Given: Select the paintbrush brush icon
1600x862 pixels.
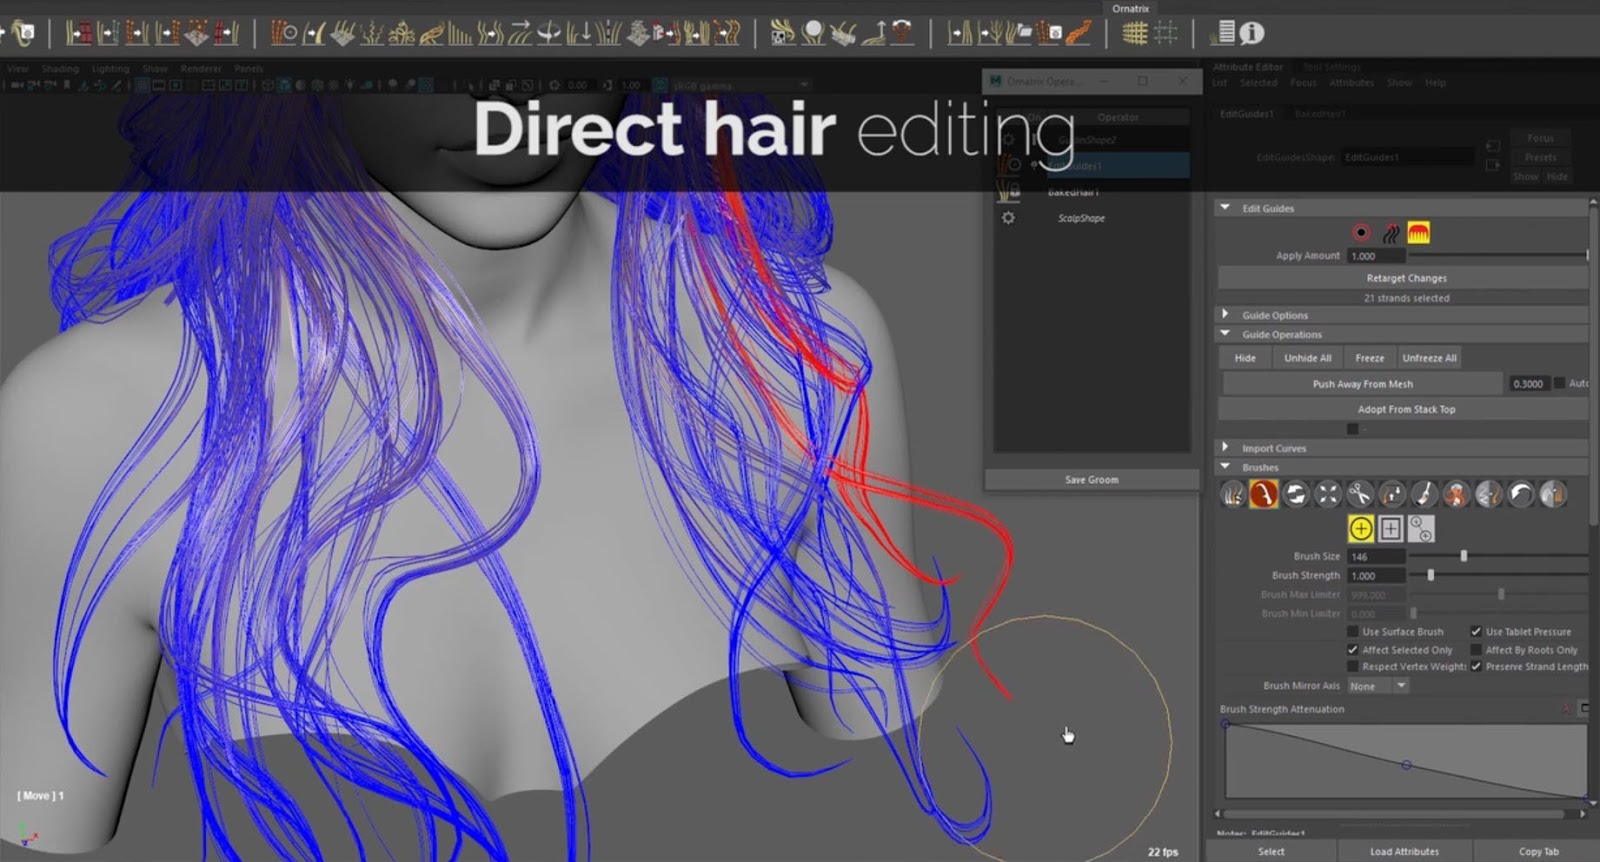Looking at the screenshot, I should 1424,494.
